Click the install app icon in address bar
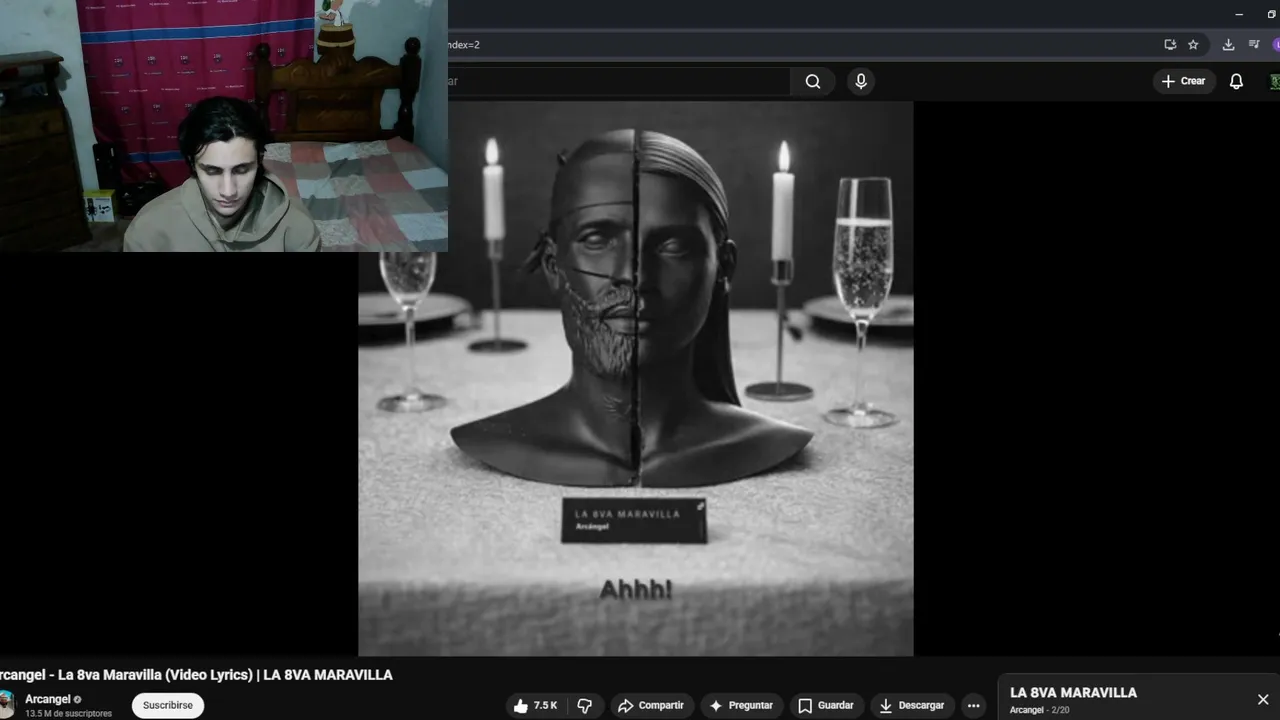1280x720 pixels. tap(1170, 45)
